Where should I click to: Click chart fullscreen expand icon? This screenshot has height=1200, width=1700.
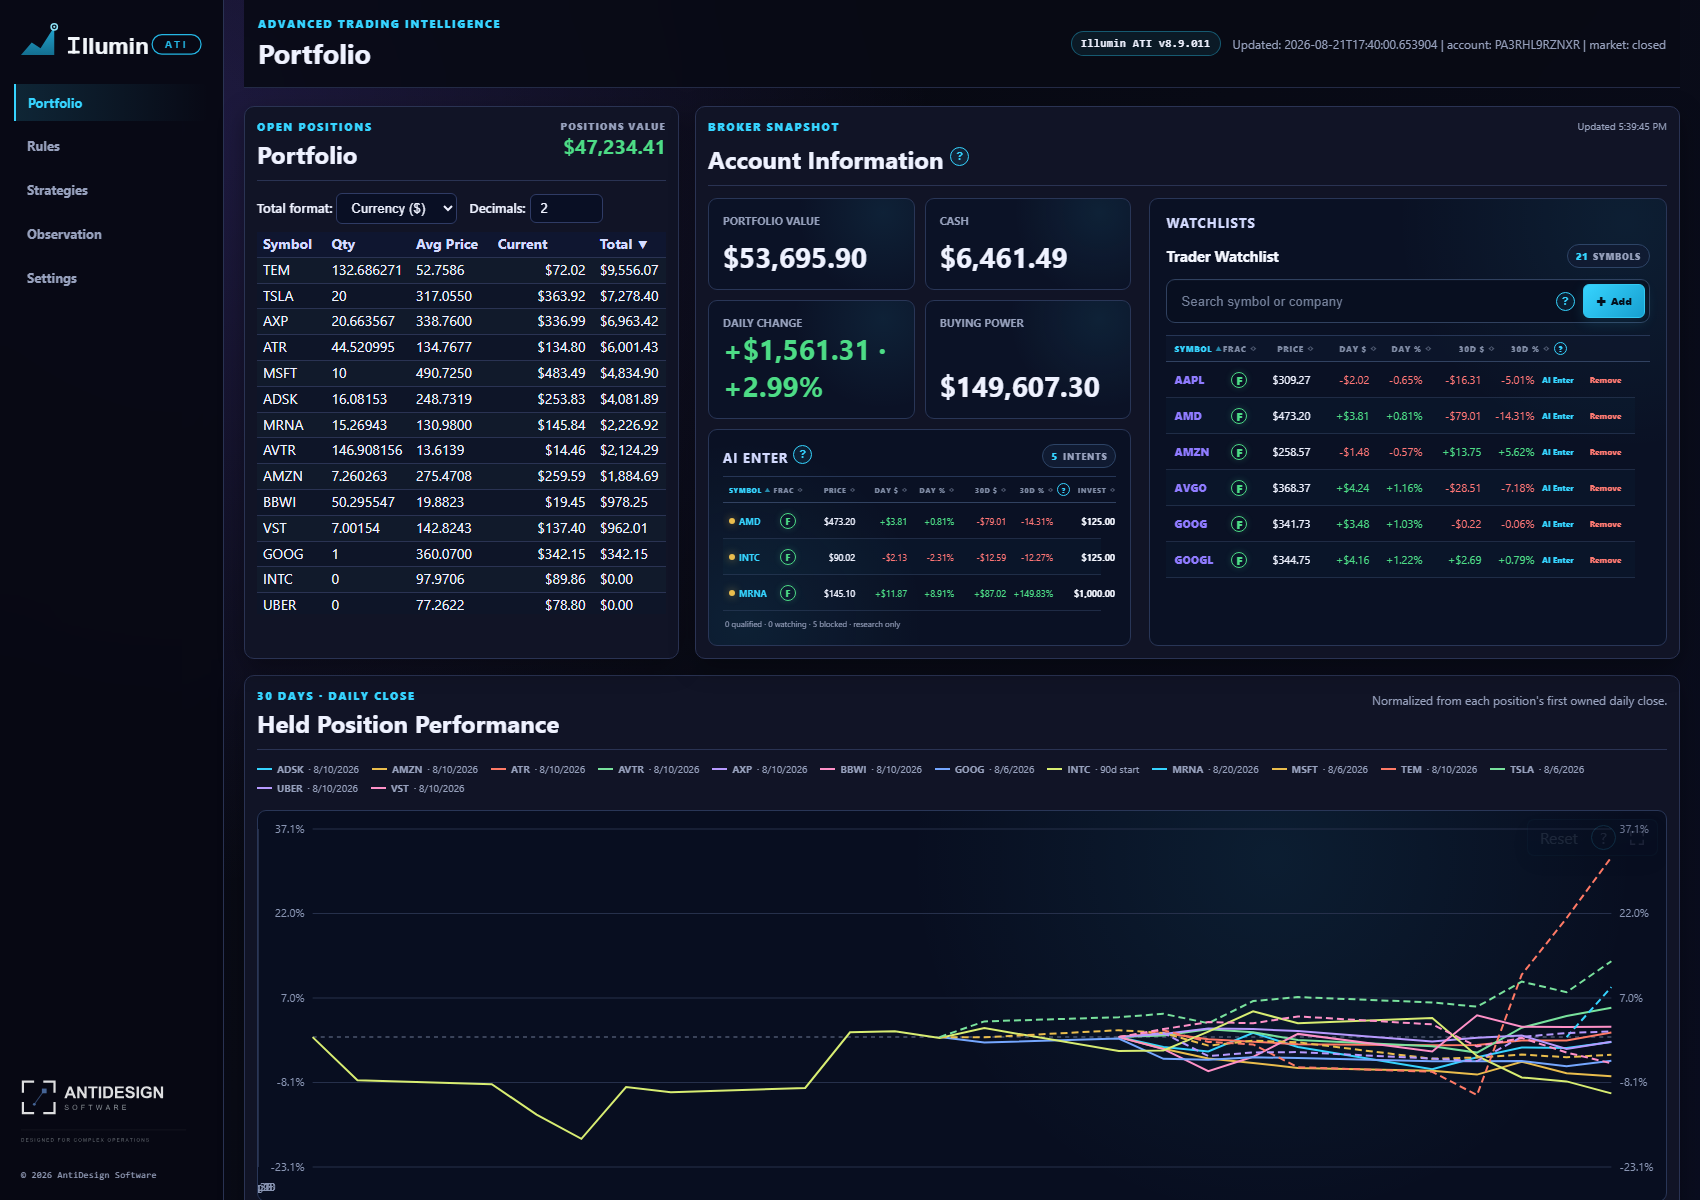coord(1637,839)
